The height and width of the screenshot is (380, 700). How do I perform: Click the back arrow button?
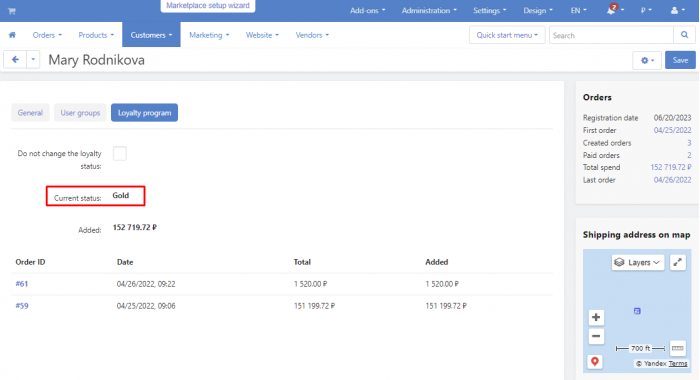(15, 59)
